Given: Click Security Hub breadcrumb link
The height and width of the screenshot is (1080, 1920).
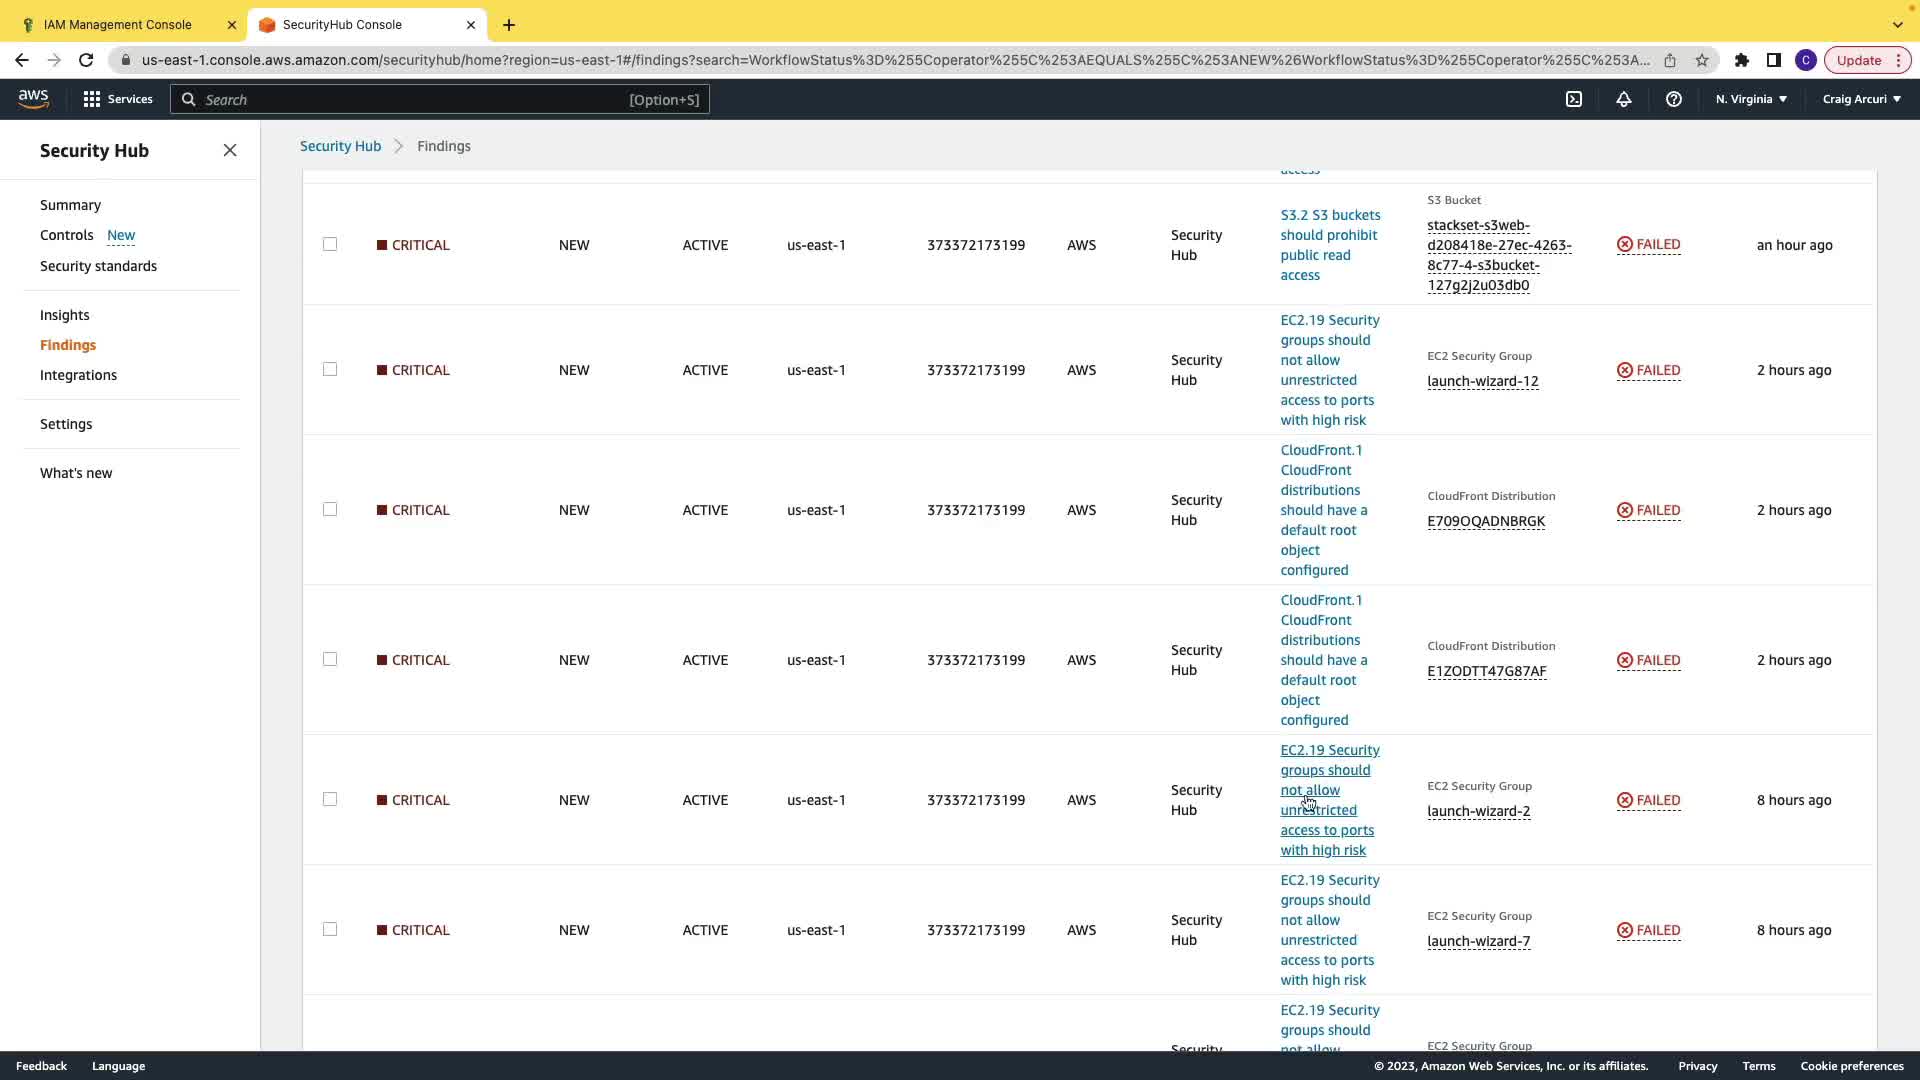Looking at the screenshot, I should [340, 146].
